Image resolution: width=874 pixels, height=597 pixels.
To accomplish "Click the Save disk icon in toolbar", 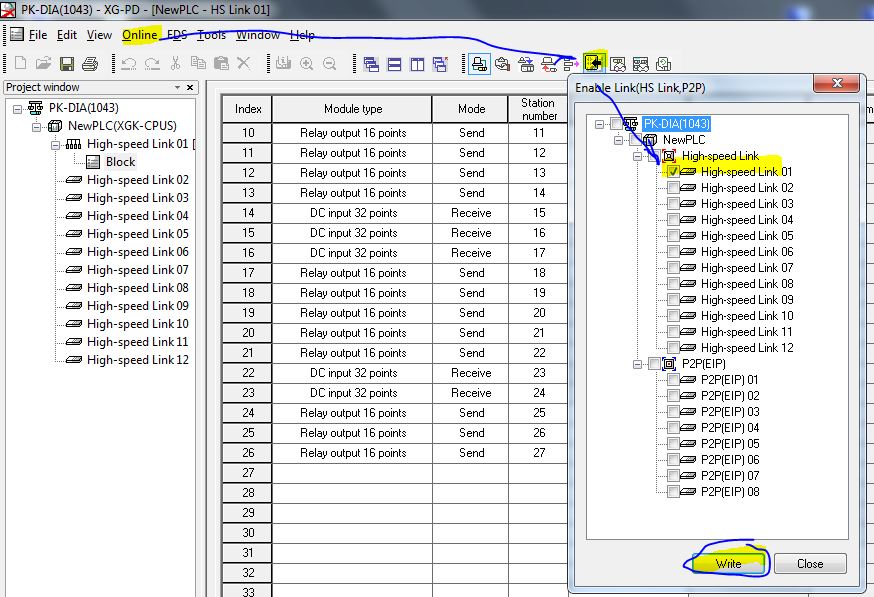I will pyautogui.click(x=67, y=64).
